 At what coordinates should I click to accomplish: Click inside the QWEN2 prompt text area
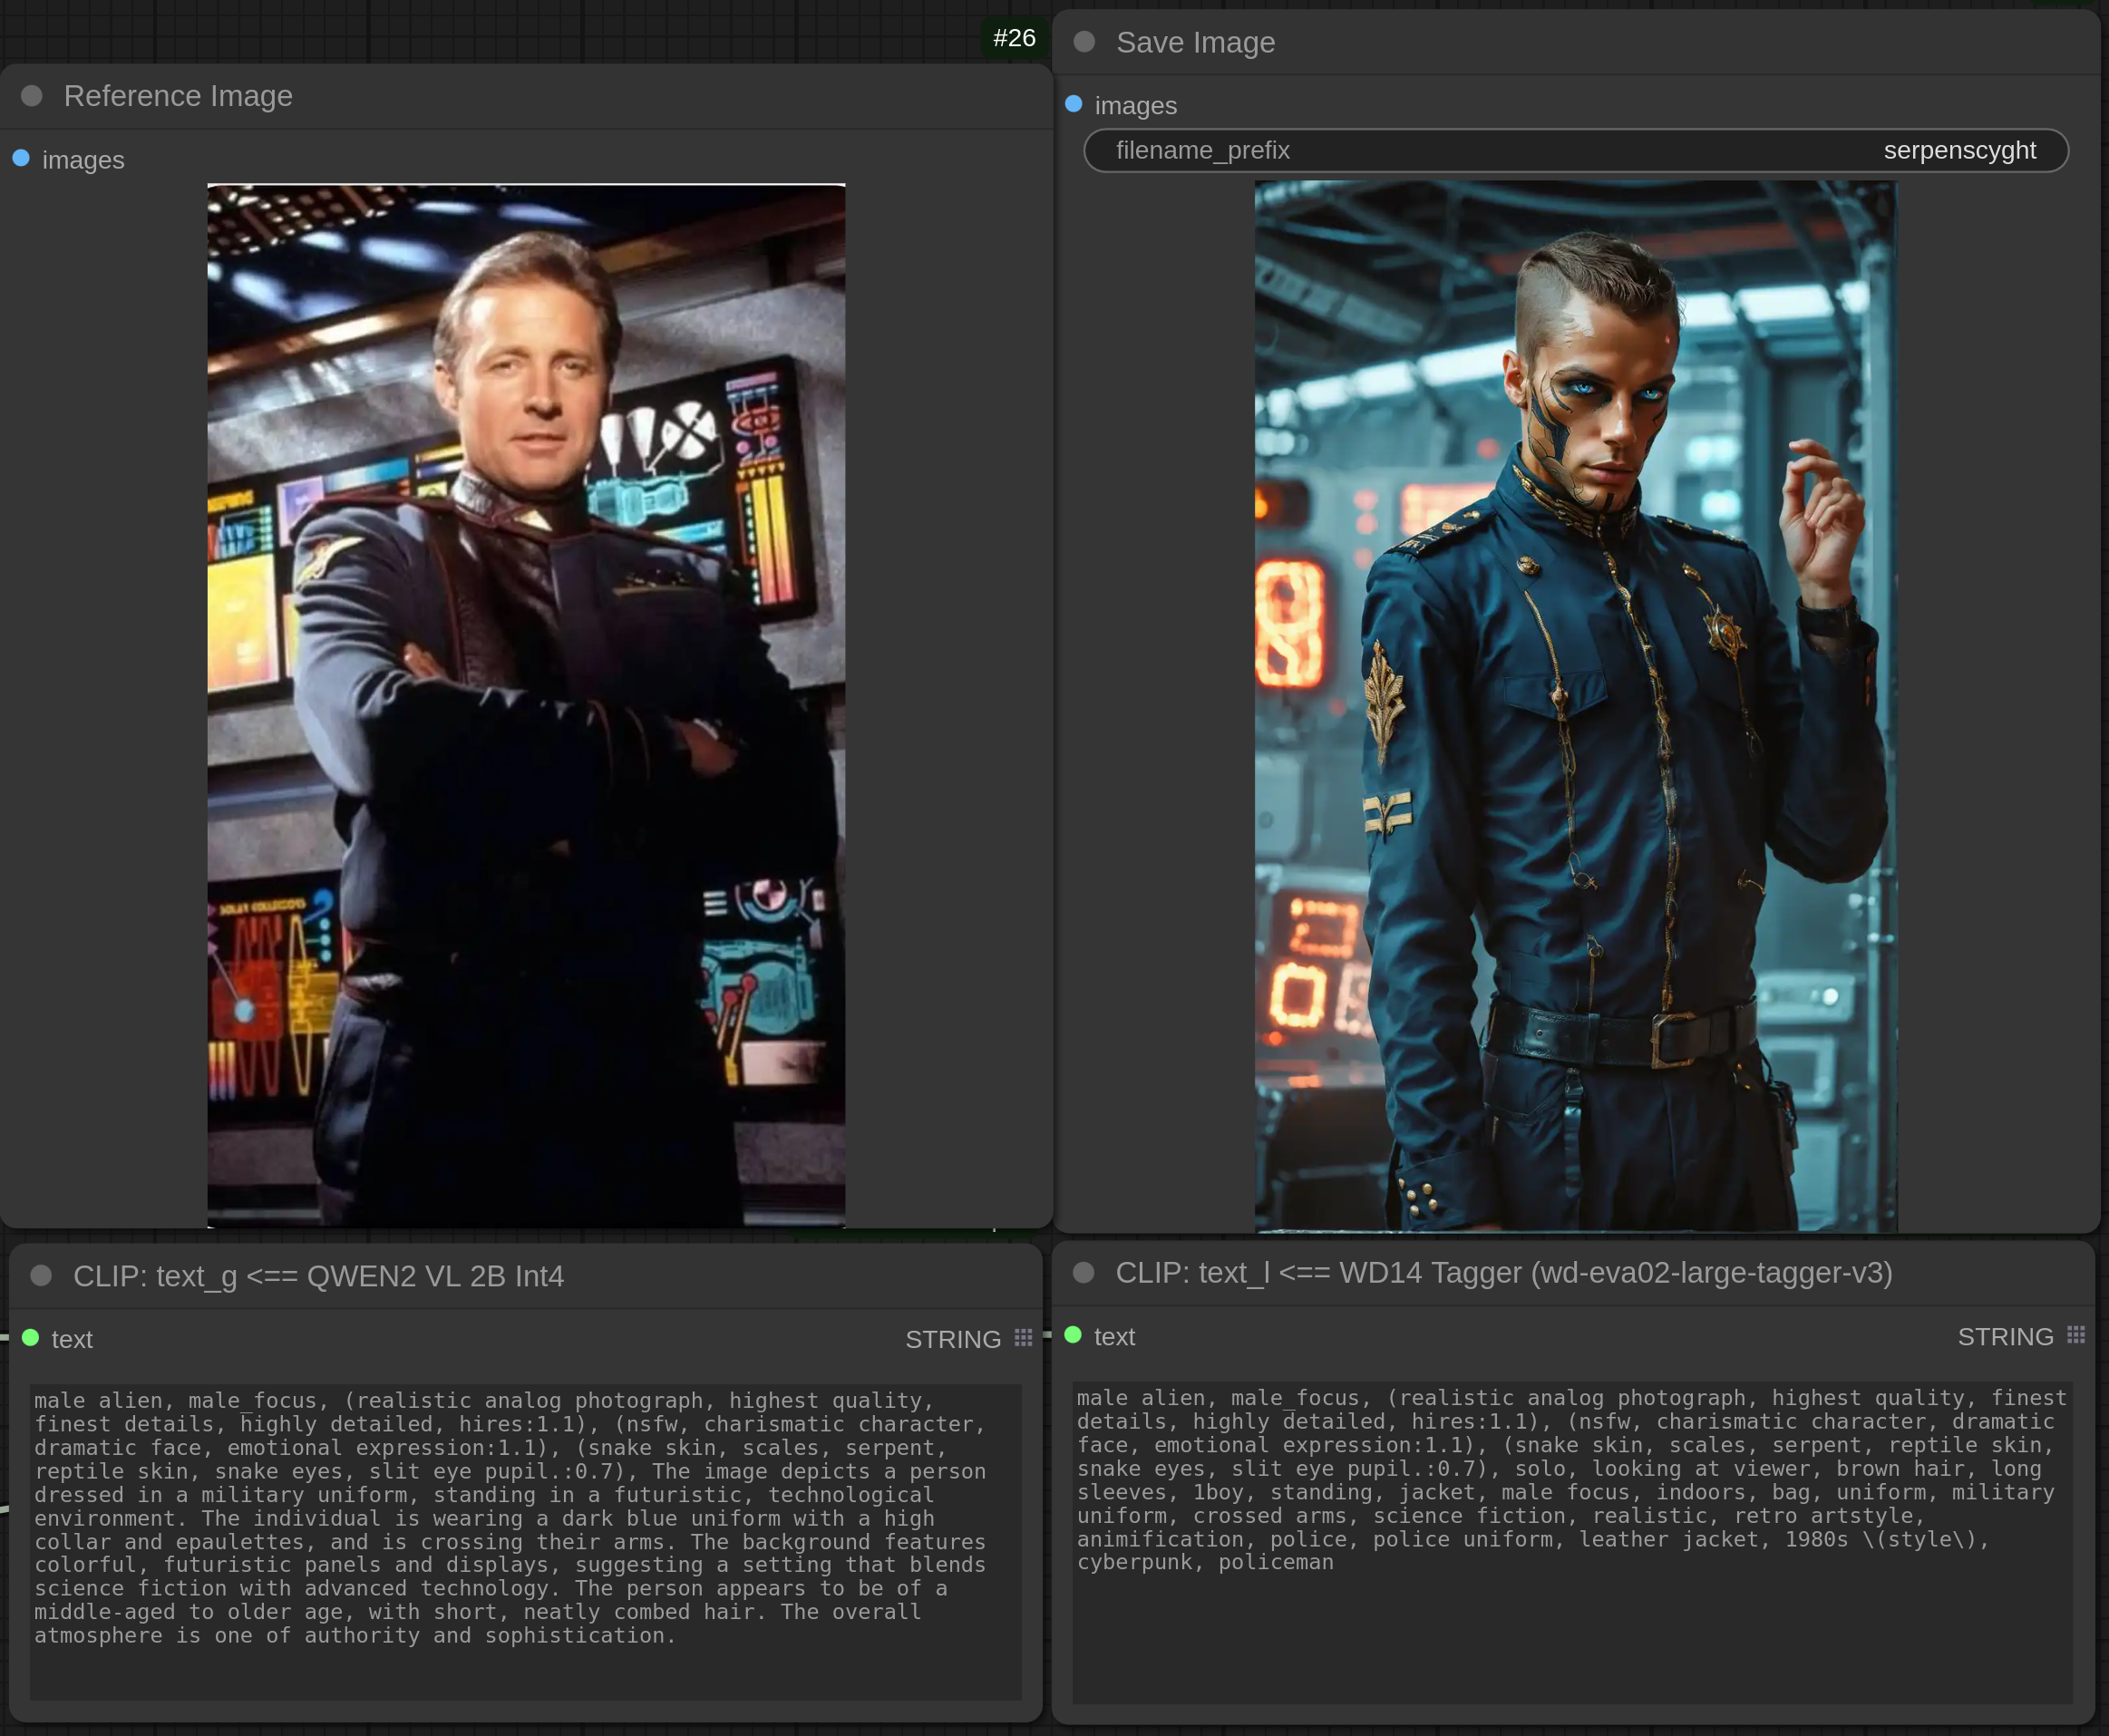pyautogui.click(x=526, y=1540)
